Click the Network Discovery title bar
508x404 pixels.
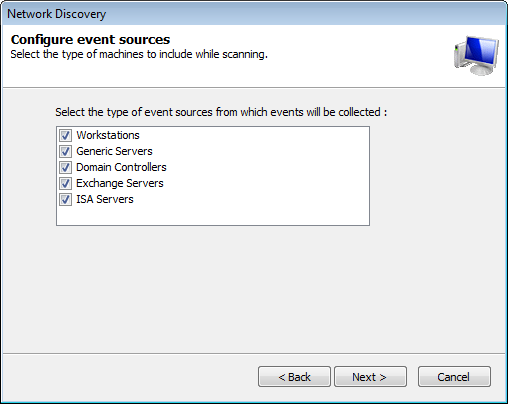pyautogui.click(x=254, y=14)
